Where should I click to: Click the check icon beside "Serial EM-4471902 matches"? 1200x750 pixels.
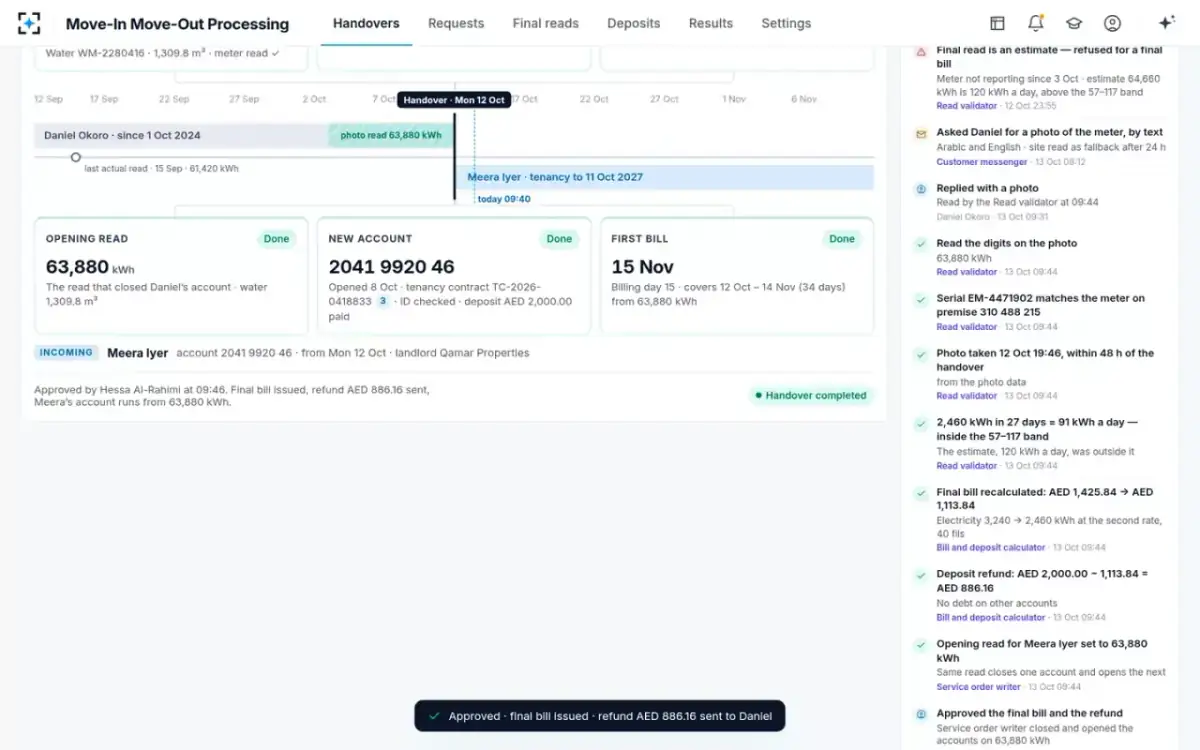[x=921, y=298]
